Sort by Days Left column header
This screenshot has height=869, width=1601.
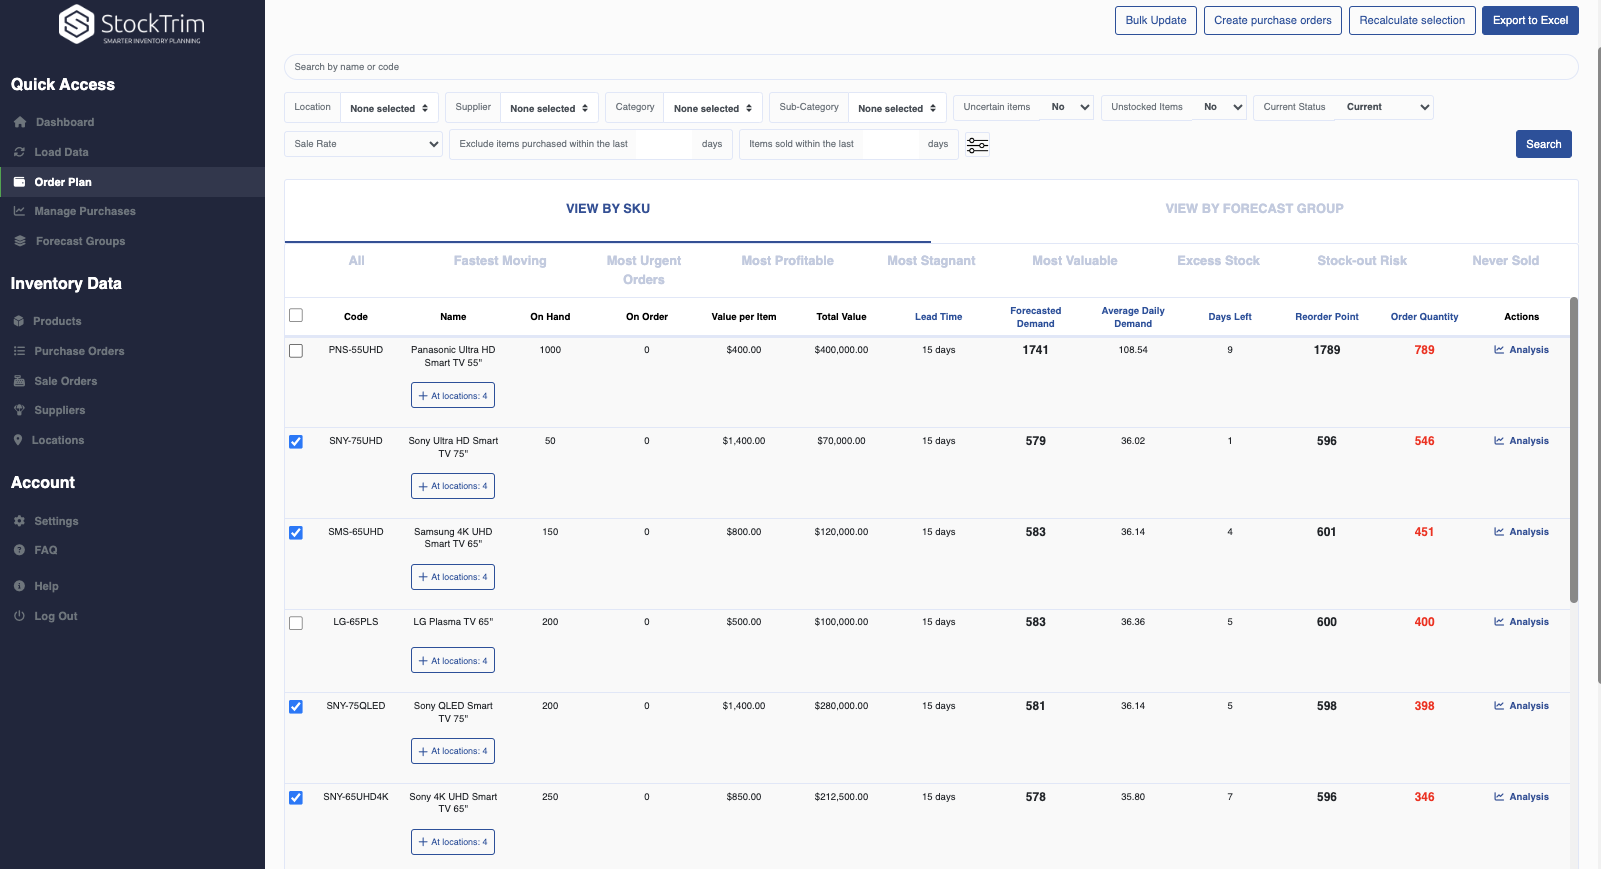coord(1229,317)
